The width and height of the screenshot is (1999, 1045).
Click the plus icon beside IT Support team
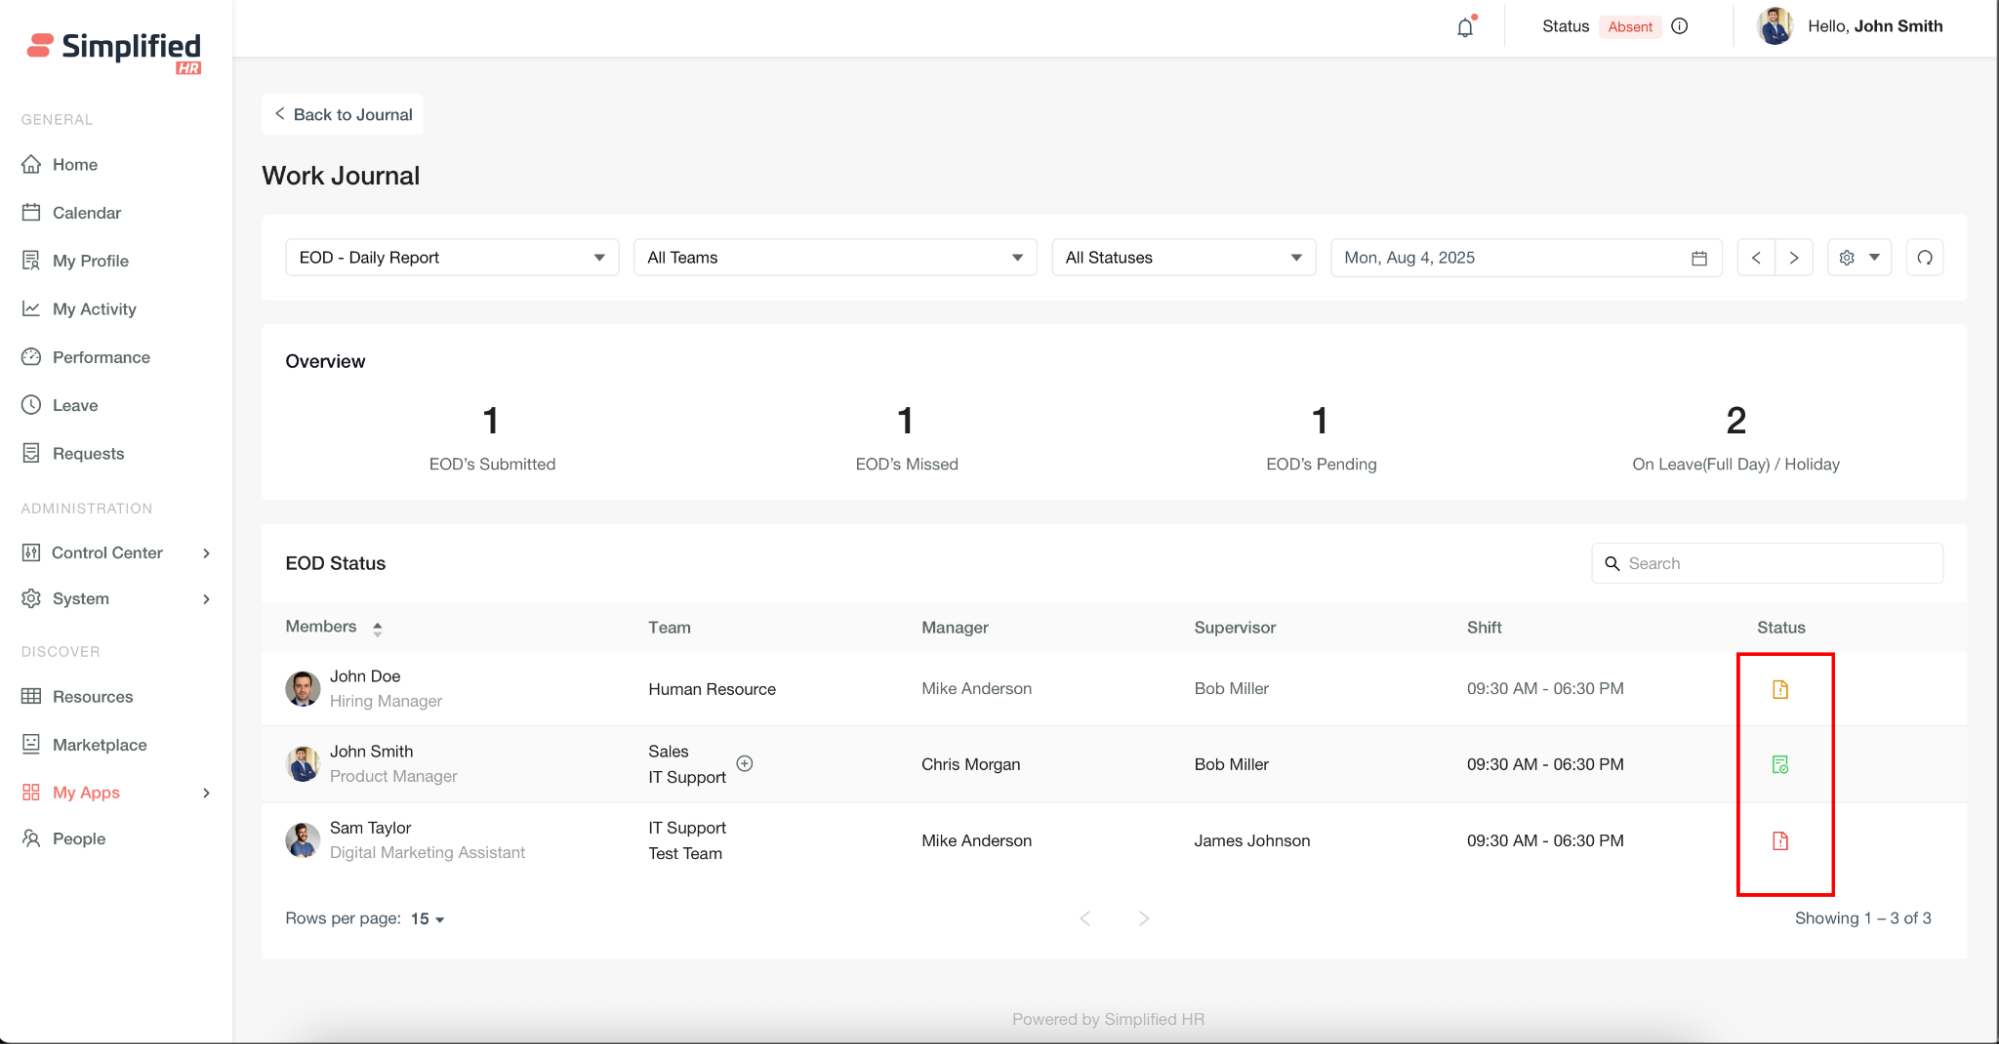pos(745,764)
